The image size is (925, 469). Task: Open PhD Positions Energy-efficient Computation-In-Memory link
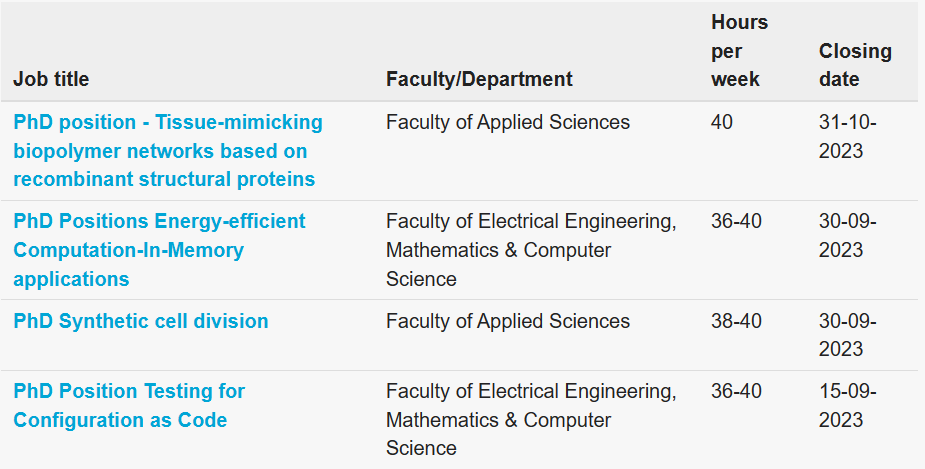click(x=159, y=250)
